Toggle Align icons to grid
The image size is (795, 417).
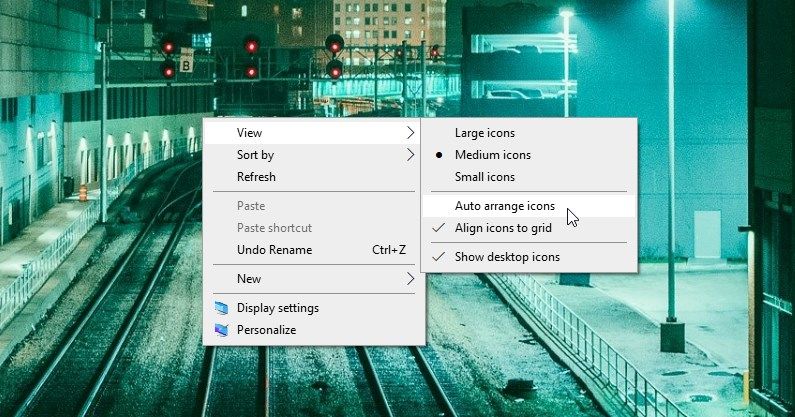[x=529, y=228]
